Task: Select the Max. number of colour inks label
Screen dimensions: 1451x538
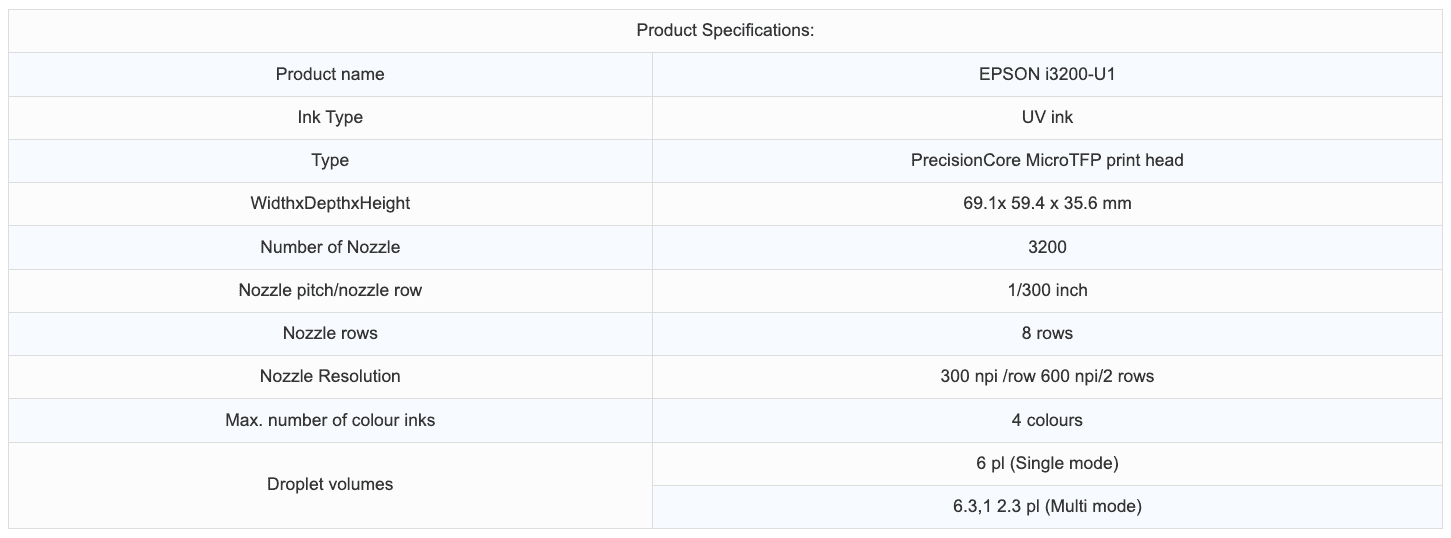Action: (330, 420)
